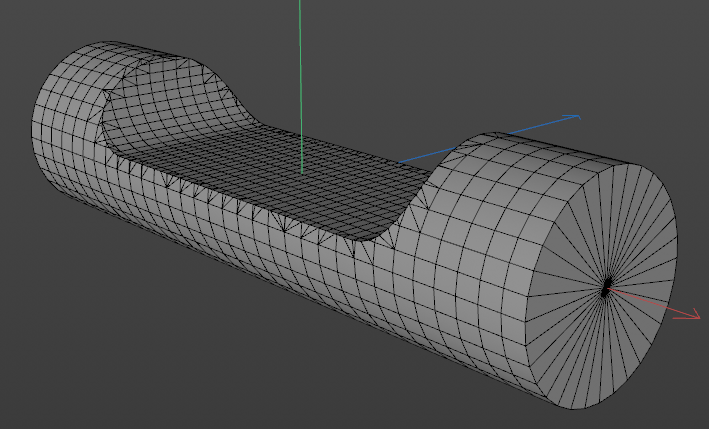Click the red axis line between cap center and arrowhead
709x429 pixels.
coord(650,303)
